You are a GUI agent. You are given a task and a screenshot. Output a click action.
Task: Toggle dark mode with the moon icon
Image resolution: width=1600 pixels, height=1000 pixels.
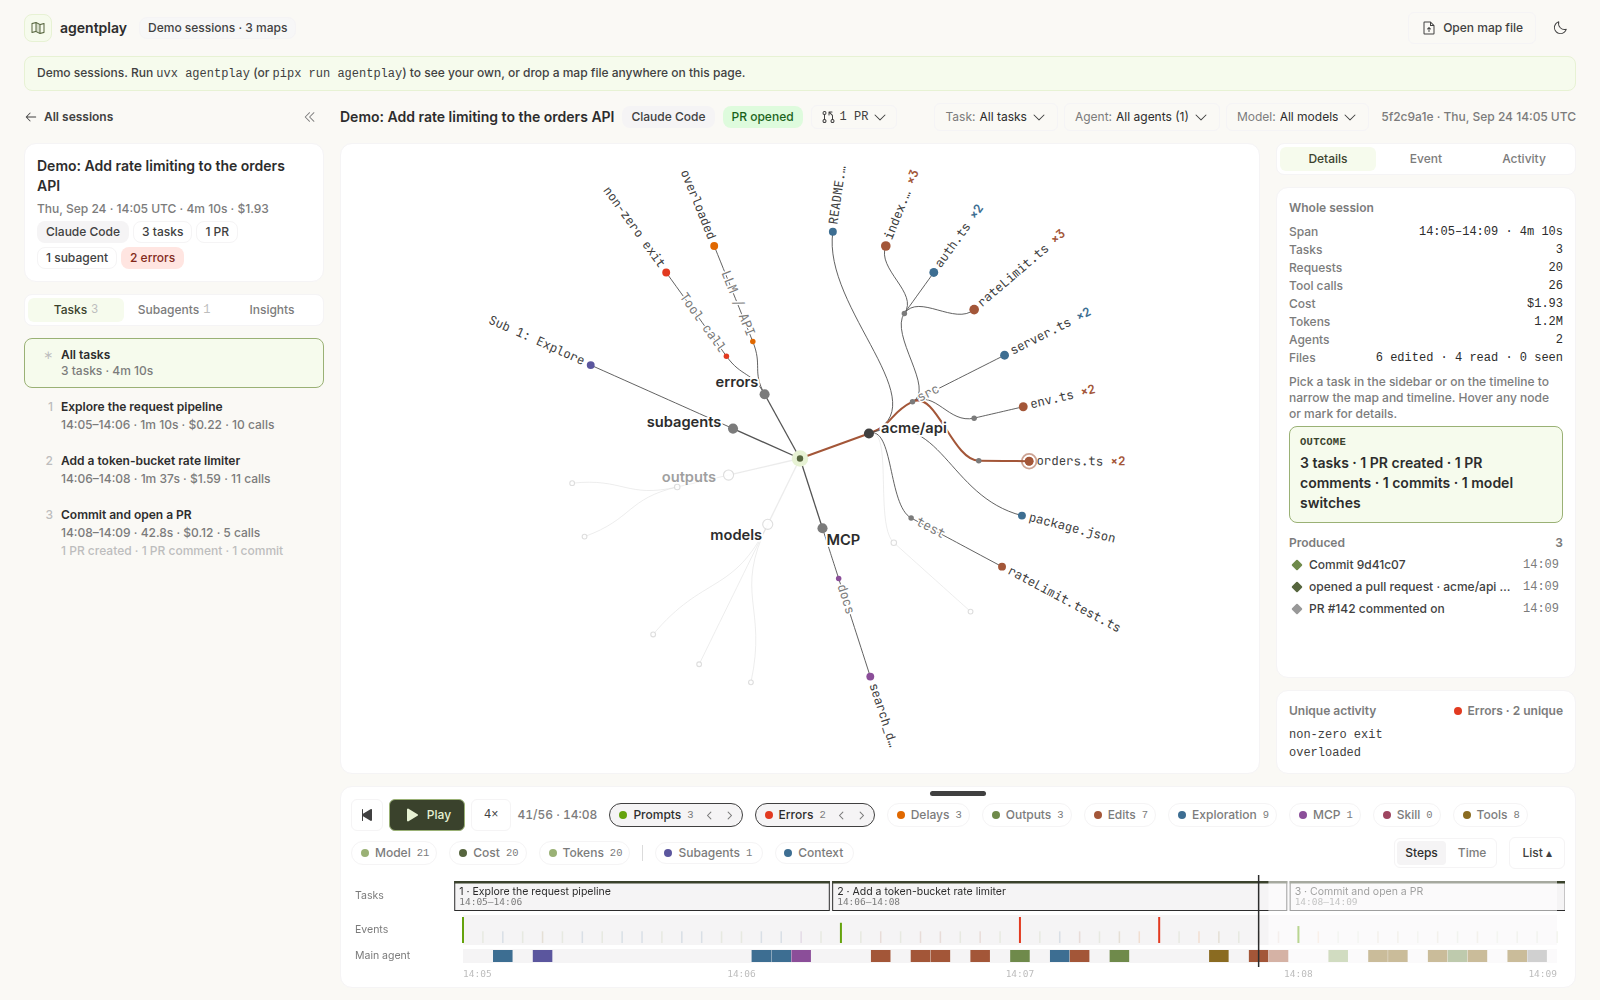pyautogui.click(x=1560, y=28)
